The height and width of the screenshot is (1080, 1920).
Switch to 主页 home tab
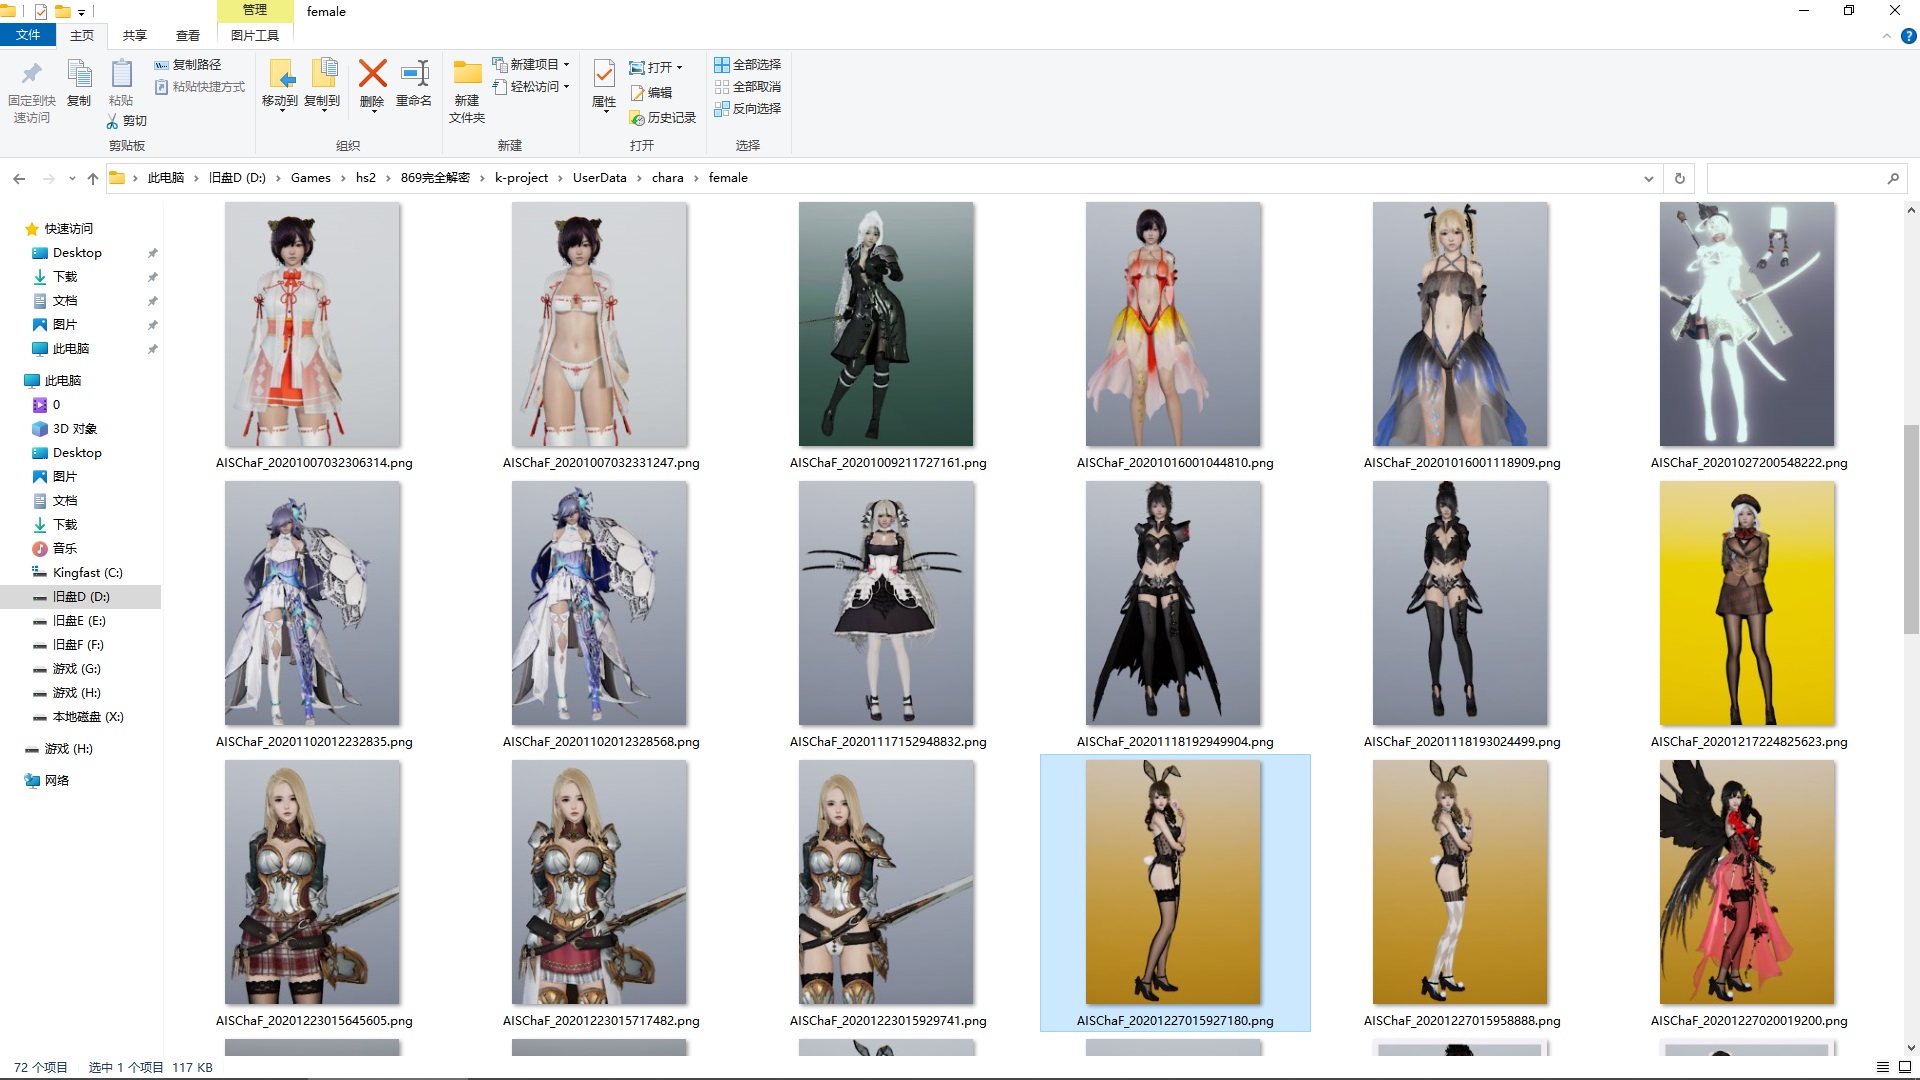[x=82, y=35]
